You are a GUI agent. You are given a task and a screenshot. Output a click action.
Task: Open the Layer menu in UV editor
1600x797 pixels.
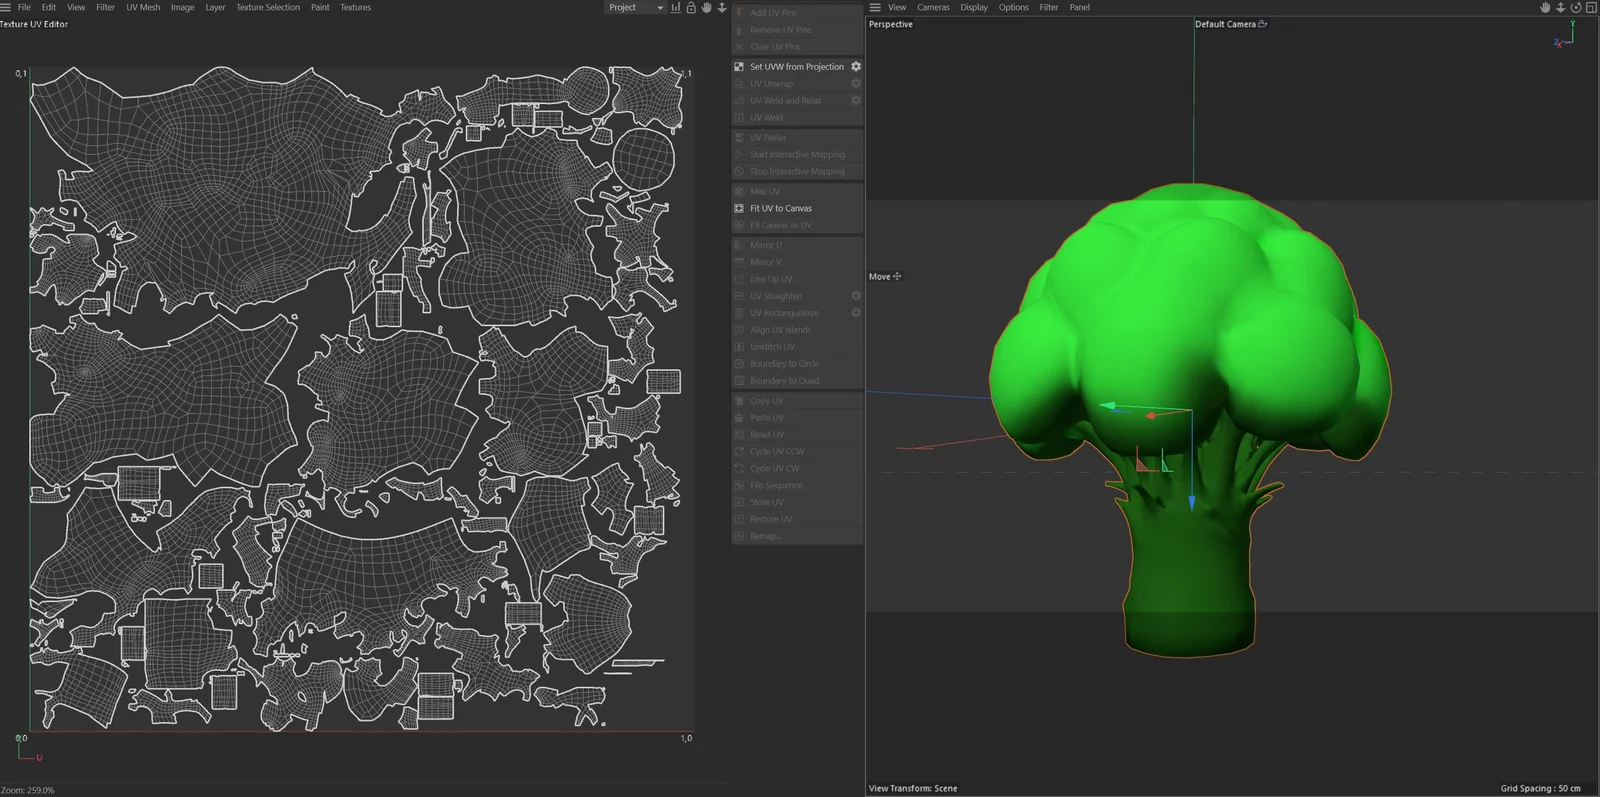(215, 7)
